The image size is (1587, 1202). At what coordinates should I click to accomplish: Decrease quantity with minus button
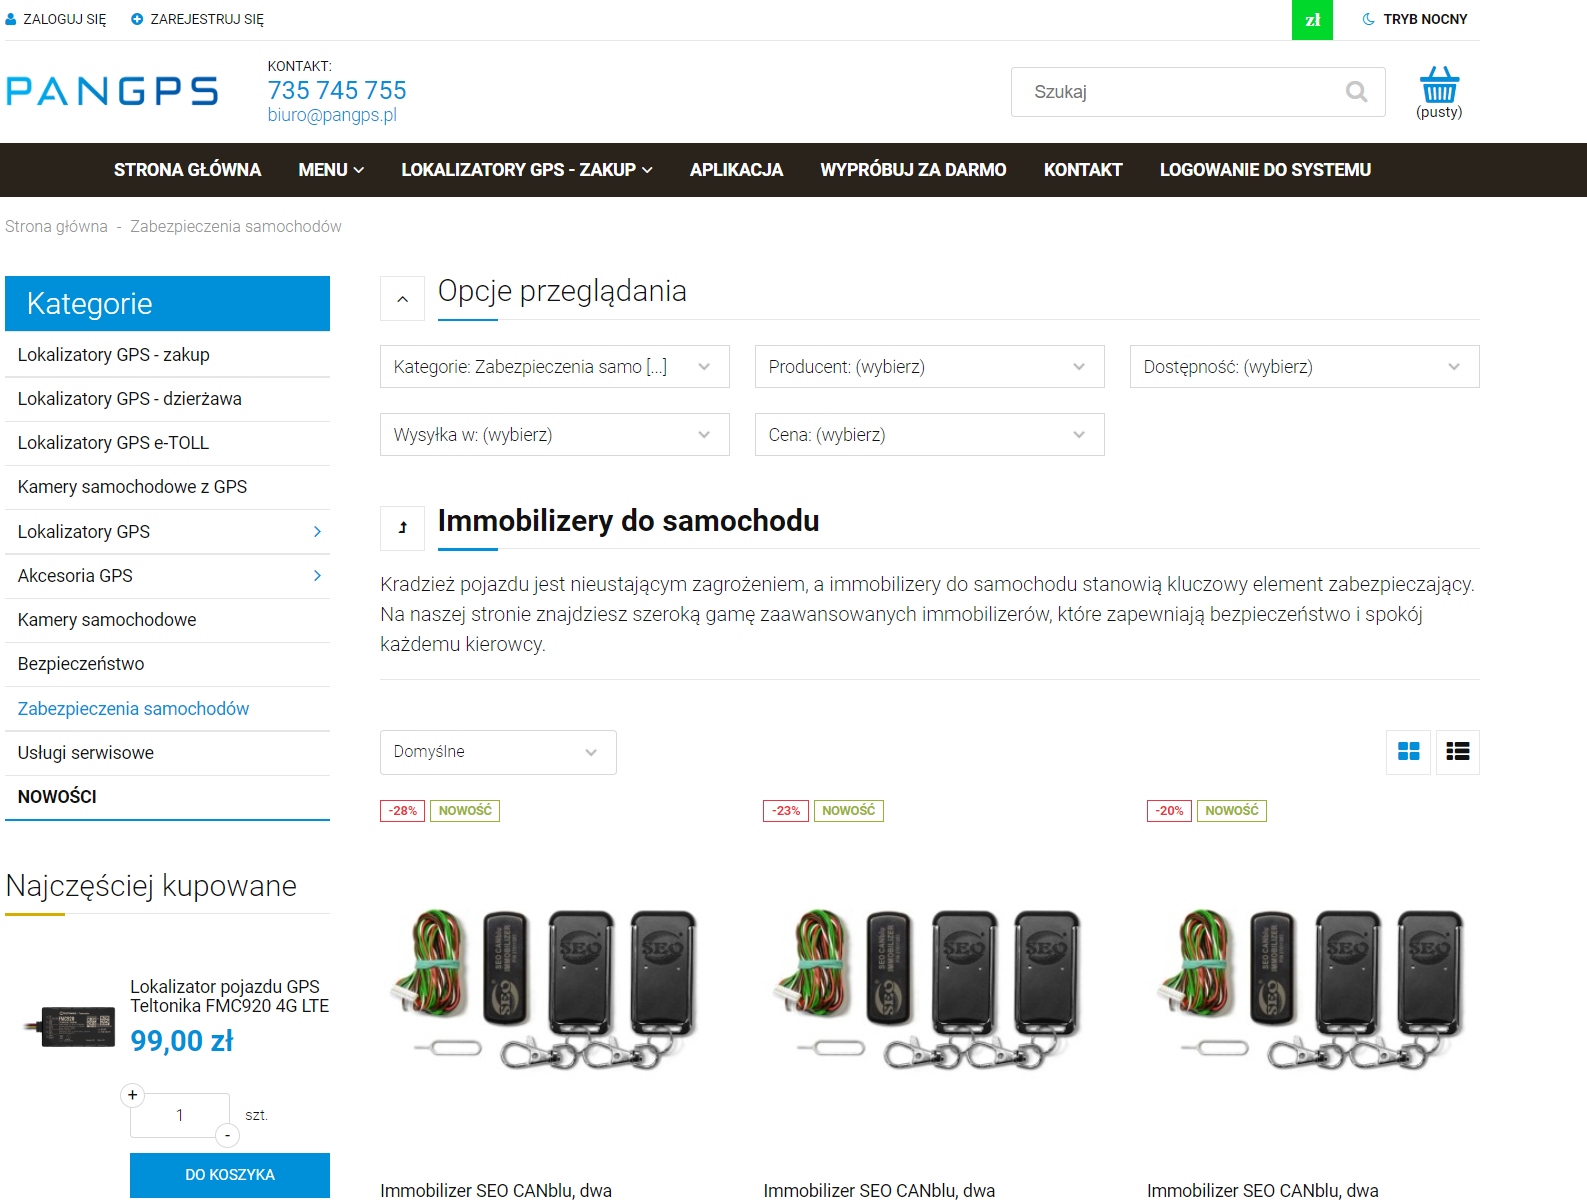click(x=228, y=1135)
